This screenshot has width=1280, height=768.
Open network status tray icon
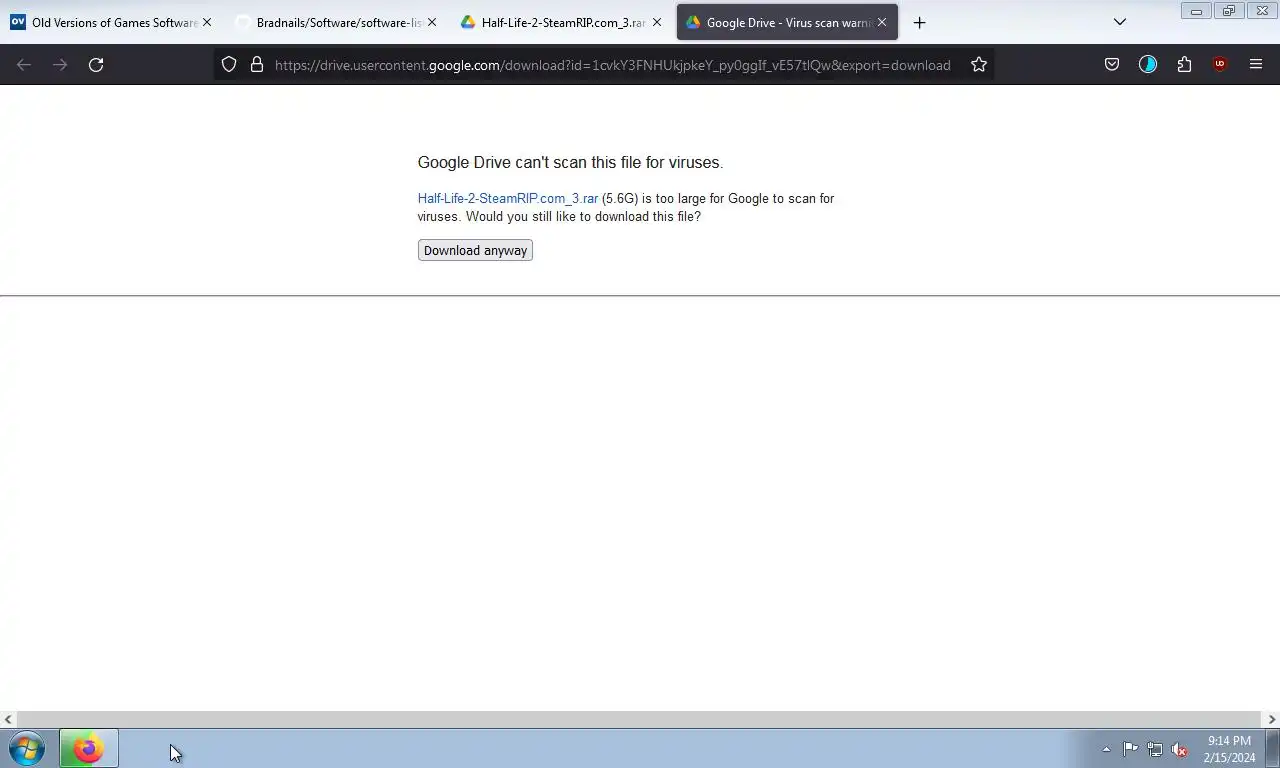(1155, 748)
